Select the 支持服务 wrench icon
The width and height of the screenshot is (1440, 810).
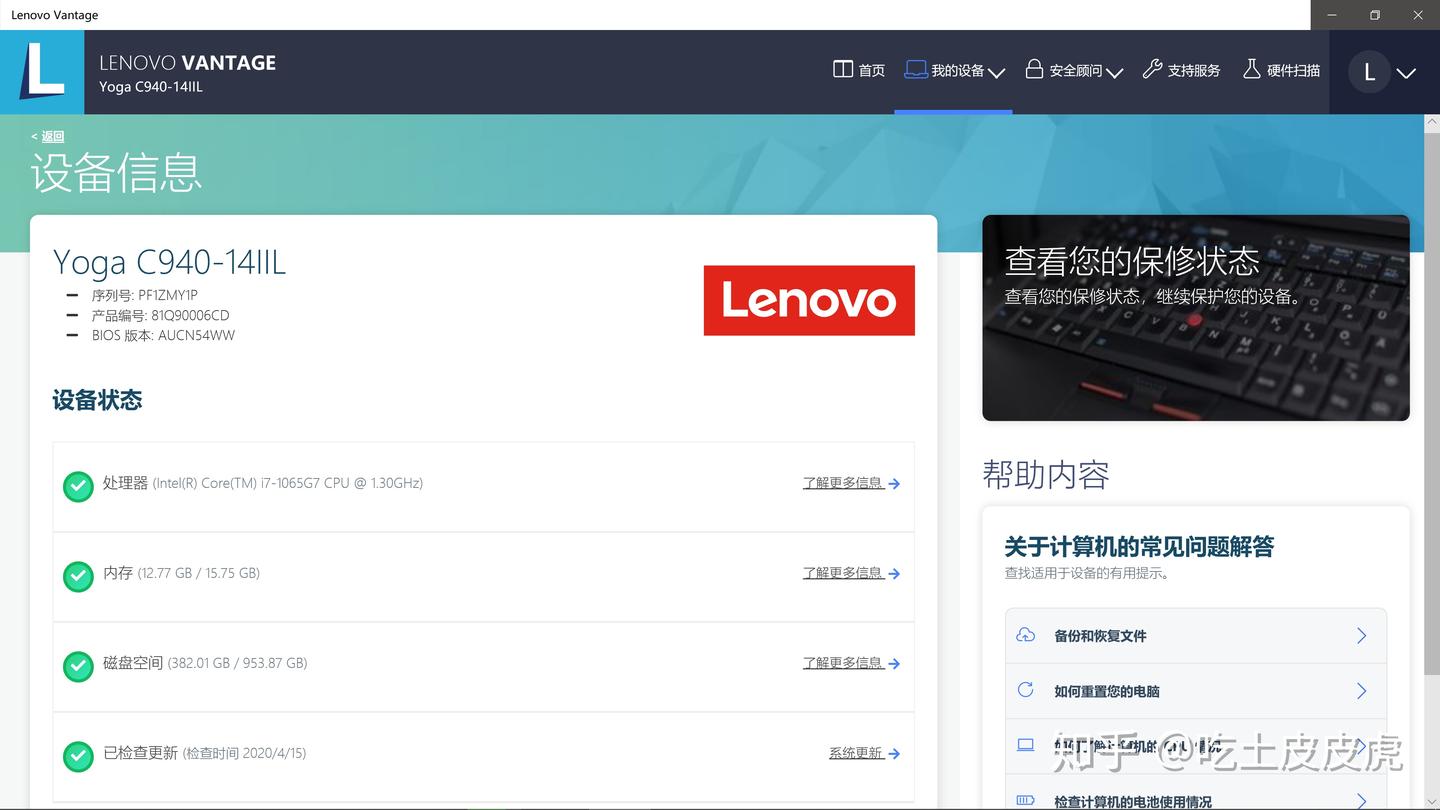1152,69
